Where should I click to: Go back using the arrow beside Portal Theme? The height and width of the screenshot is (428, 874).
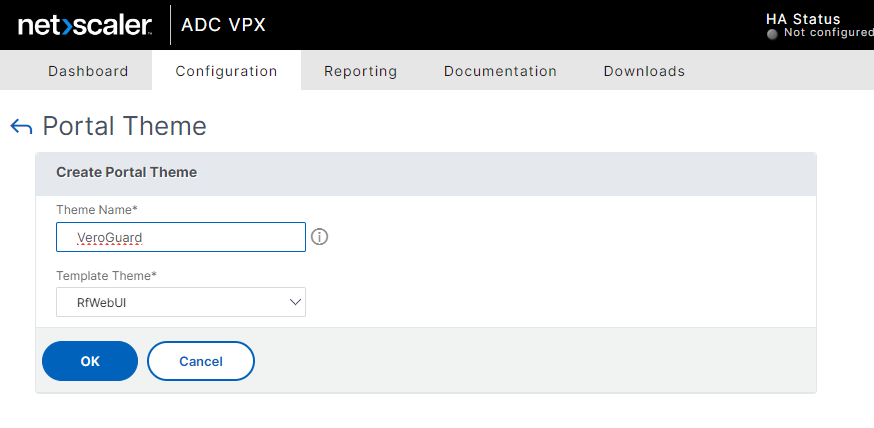21,126
